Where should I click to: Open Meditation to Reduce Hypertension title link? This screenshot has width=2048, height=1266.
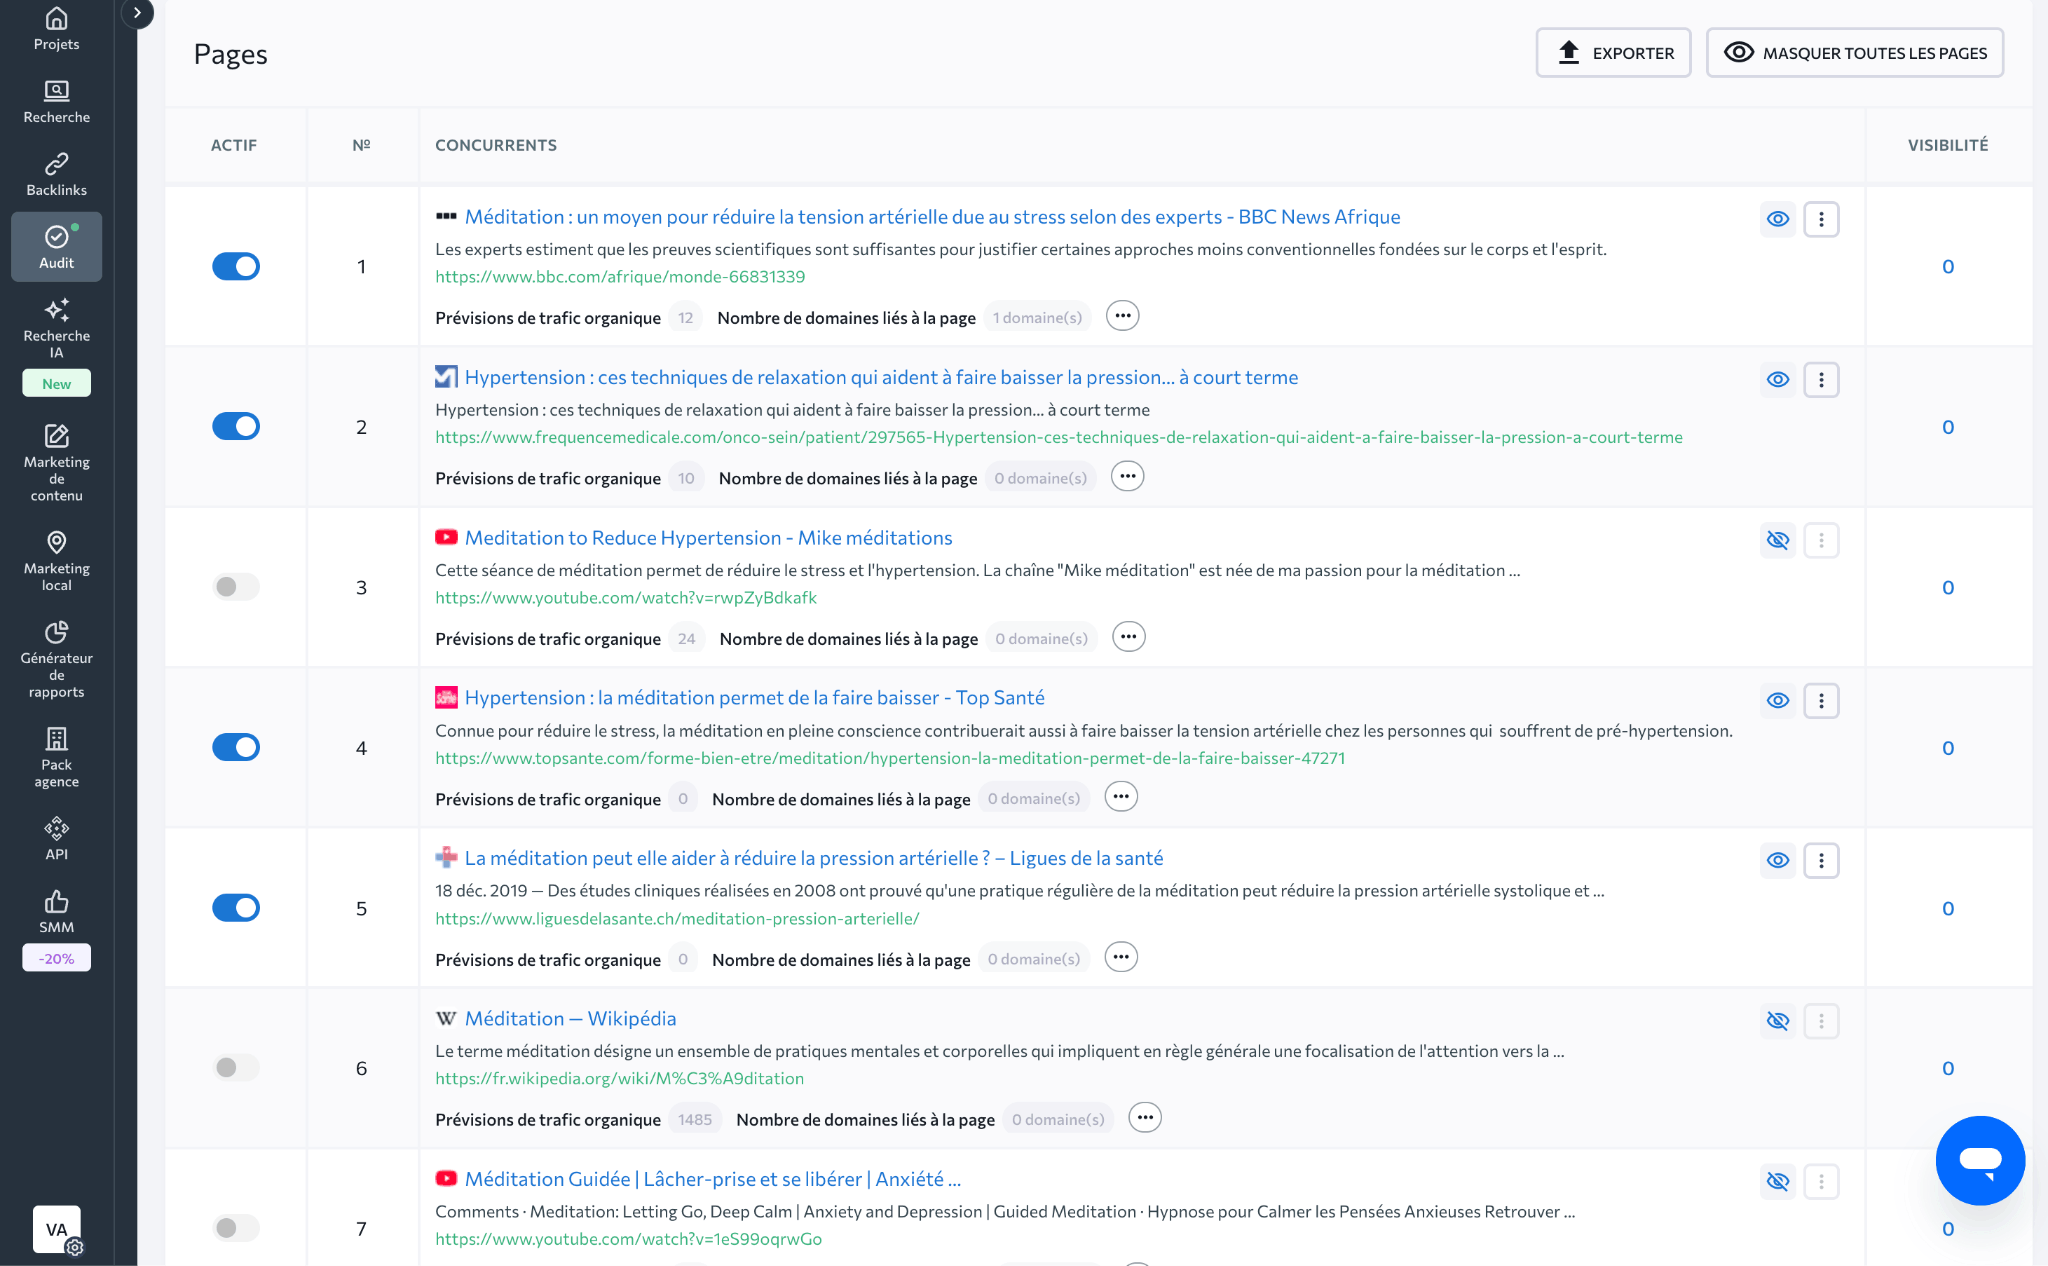708,538
